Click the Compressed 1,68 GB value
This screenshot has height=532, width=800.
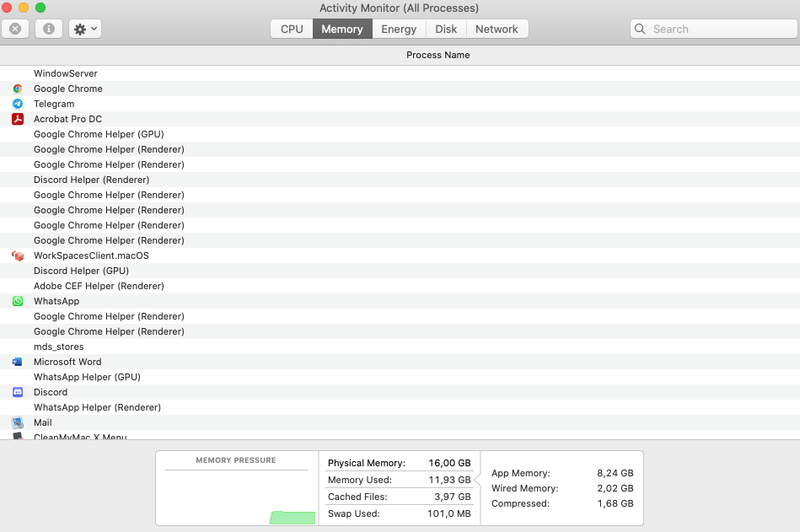pyautogui.click(x=615, y=504)
